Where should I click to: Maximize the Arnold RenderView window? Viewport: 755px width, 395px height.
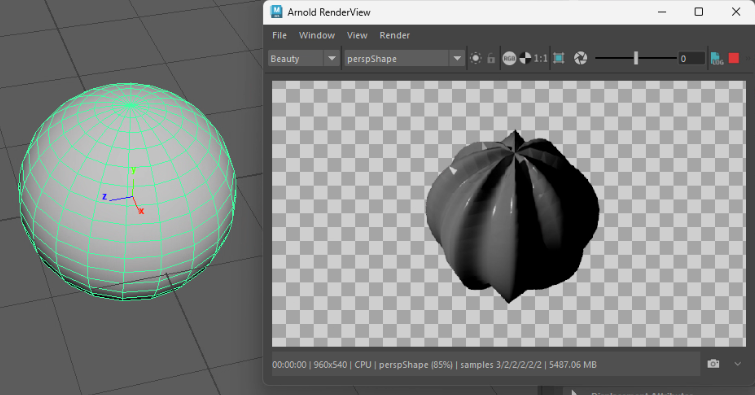pyautogui.click(x=699, y=12)
